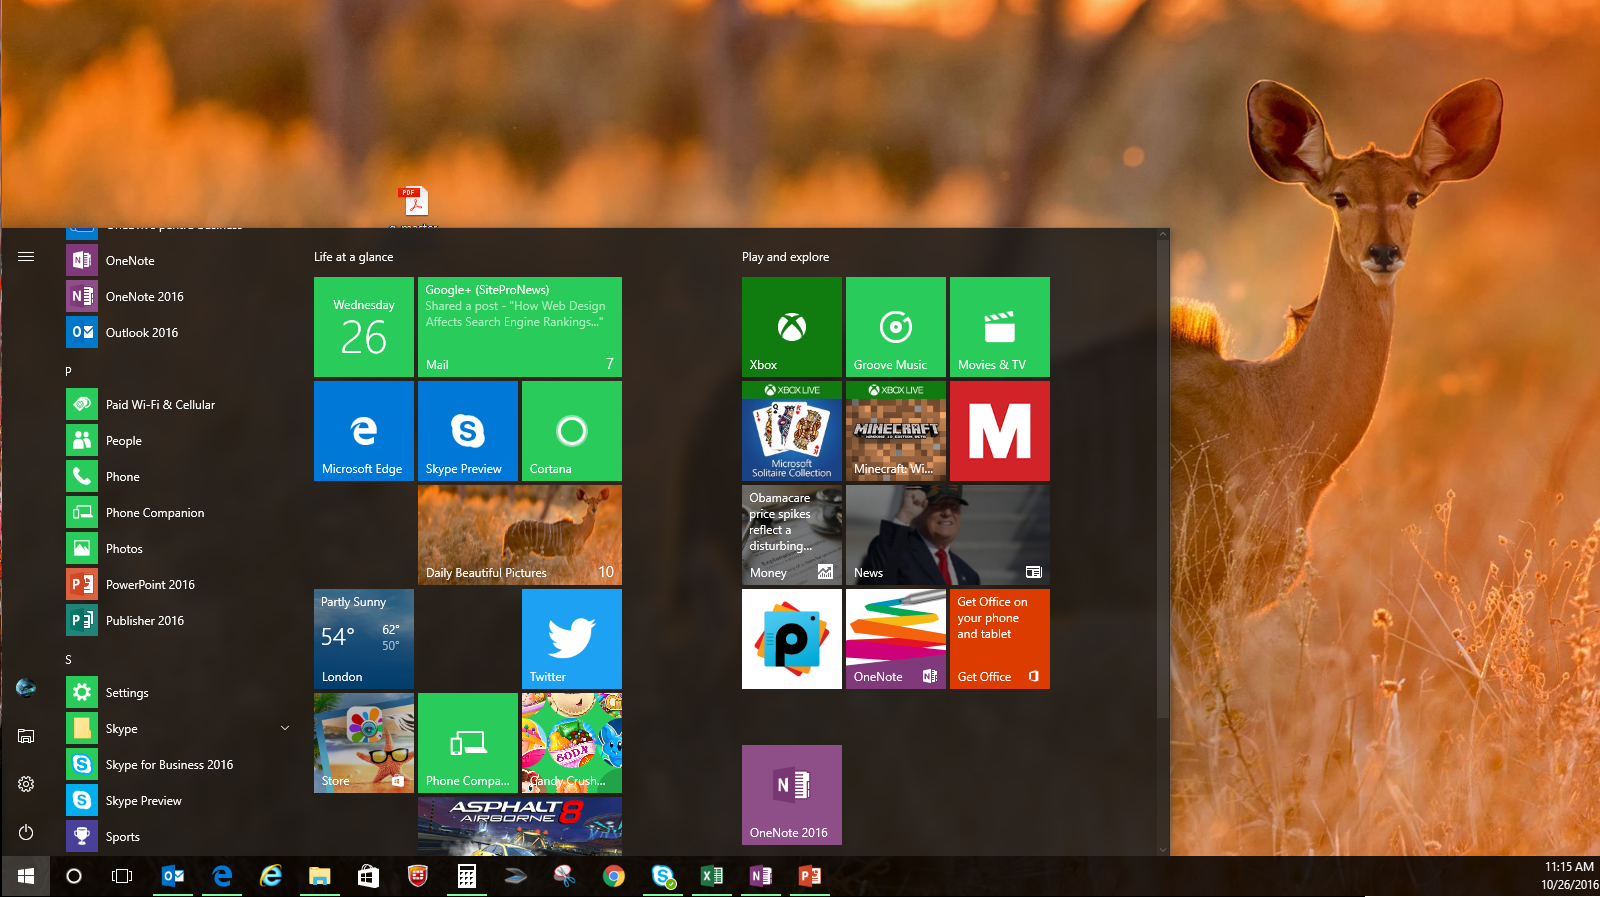Open File Explorer from start sidebar
1600x897 pixels.
(26, 736)
